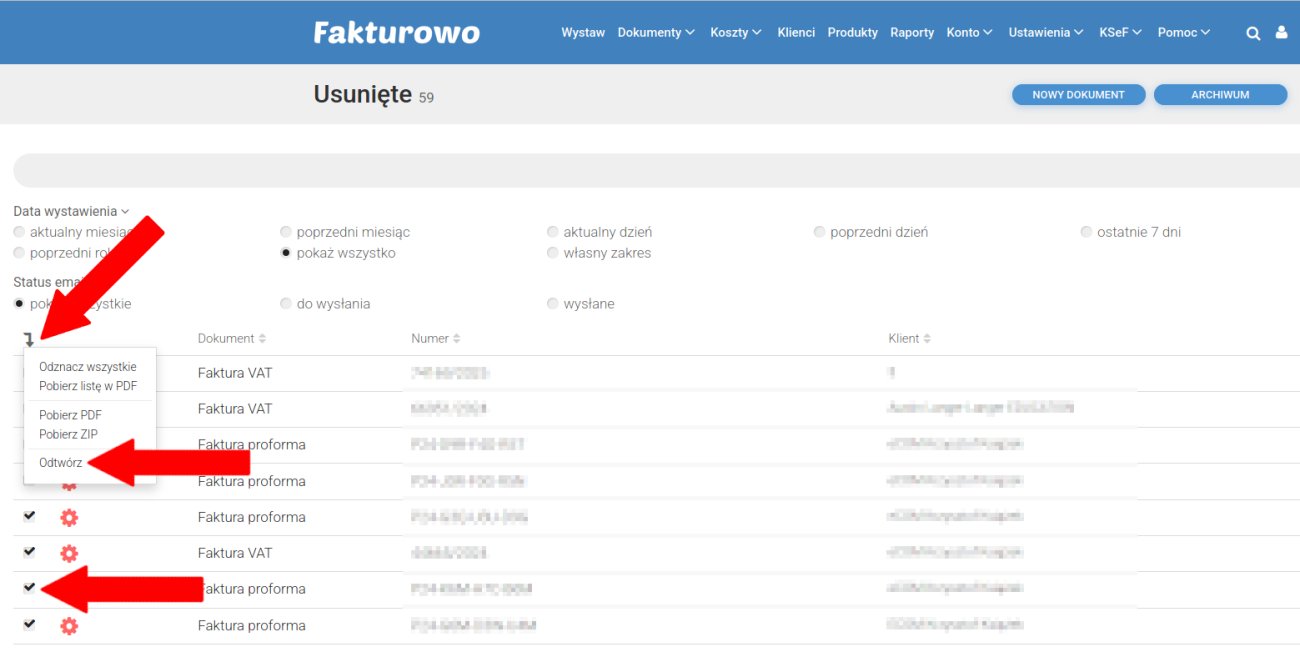The image size is (1300, 652).
Task: Open the user account icon
Action: (x=1281, y=32)
